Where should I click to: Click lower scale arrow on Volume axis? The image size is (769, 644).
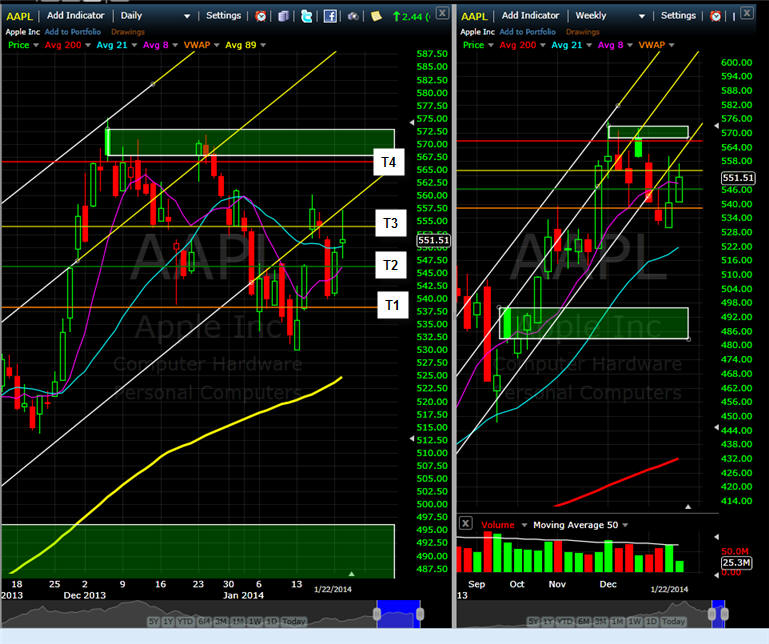coord(717,574)
